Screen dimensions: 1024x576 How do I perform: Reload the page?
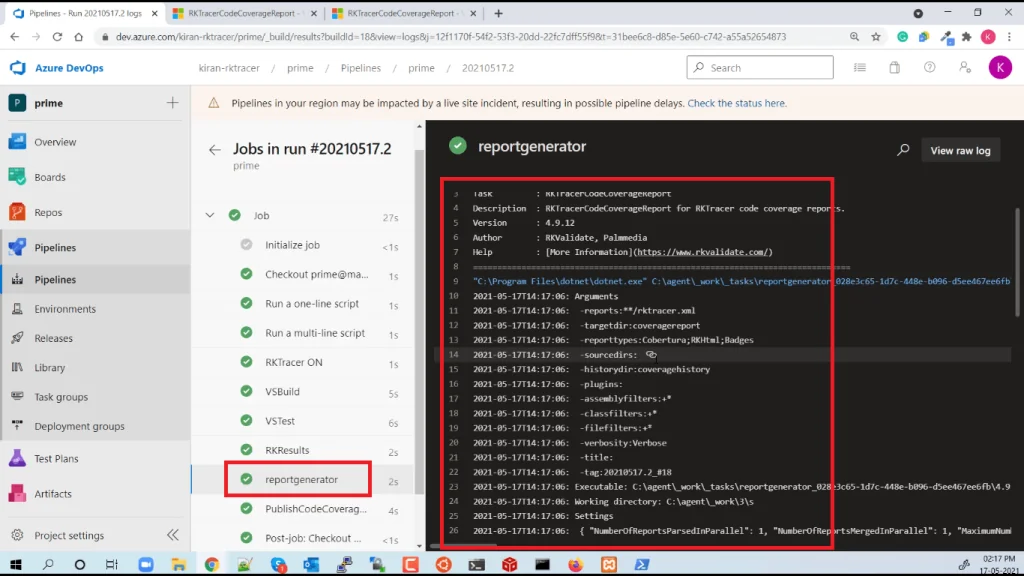click(x=57, y=37)
